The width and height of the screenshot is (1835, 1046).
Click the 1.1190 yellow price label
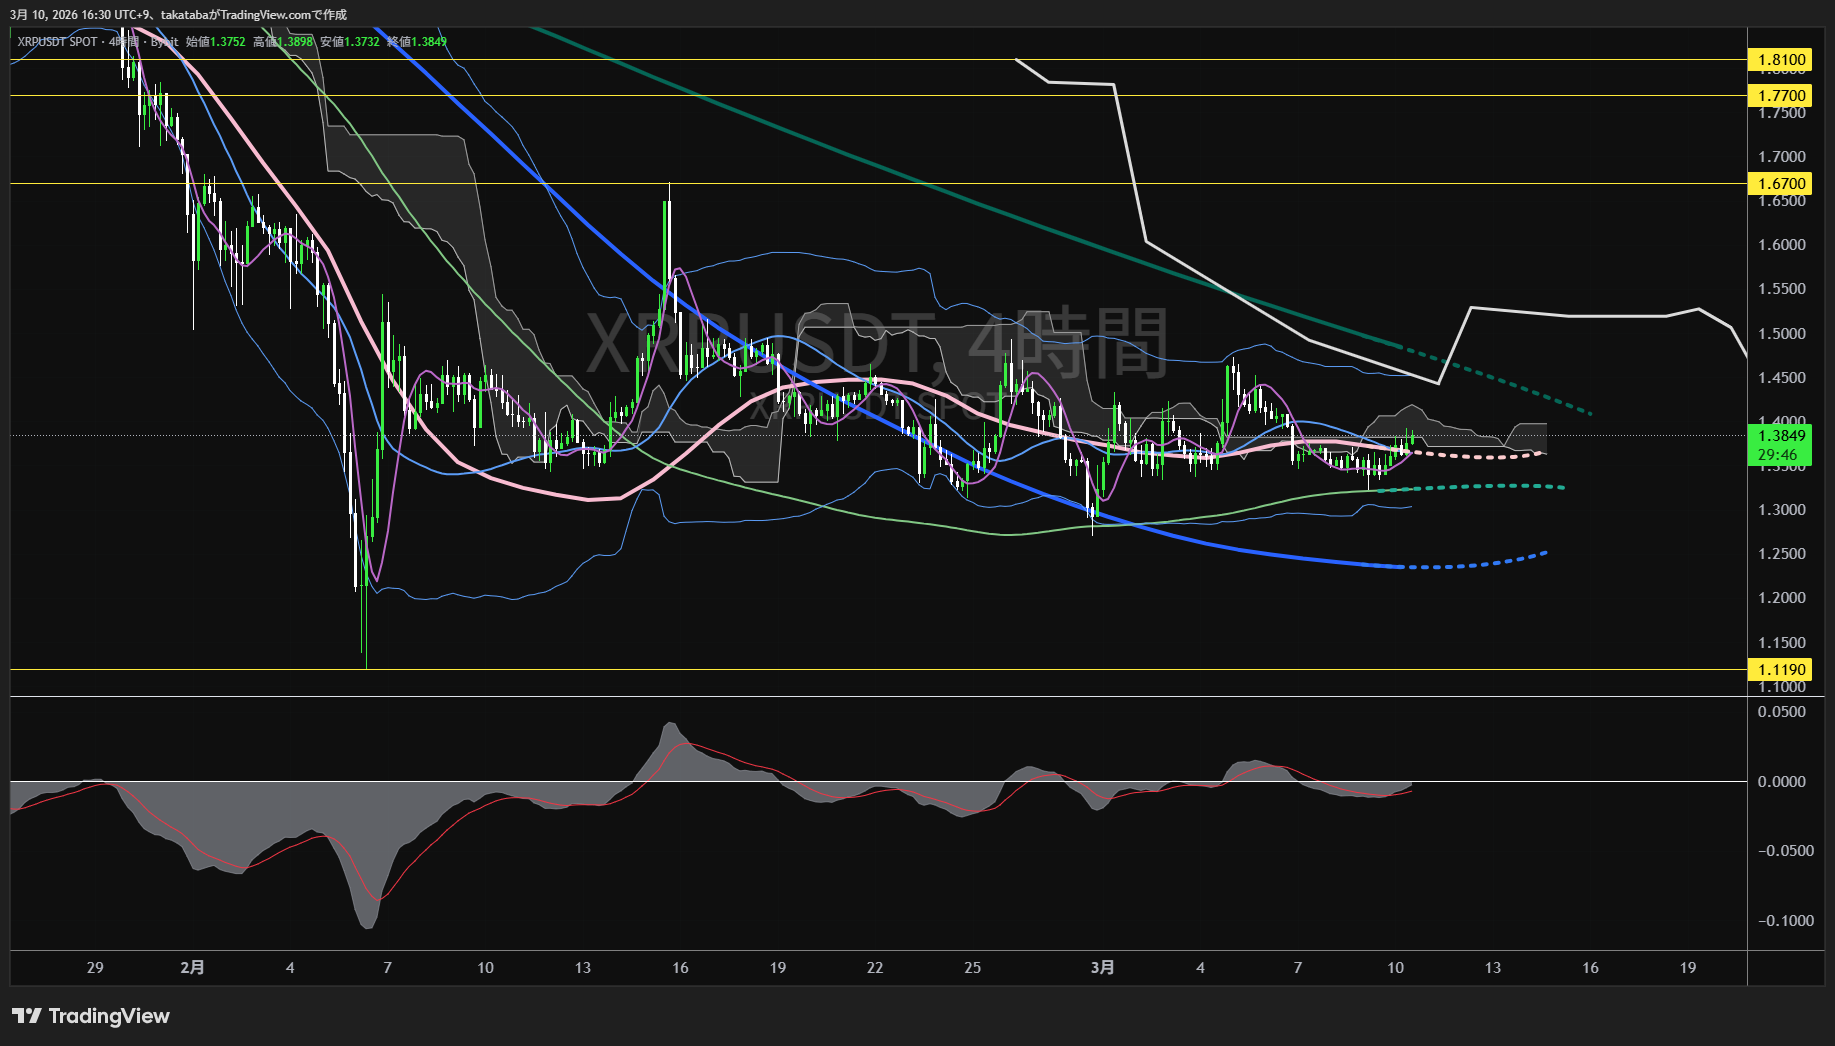1781,670
